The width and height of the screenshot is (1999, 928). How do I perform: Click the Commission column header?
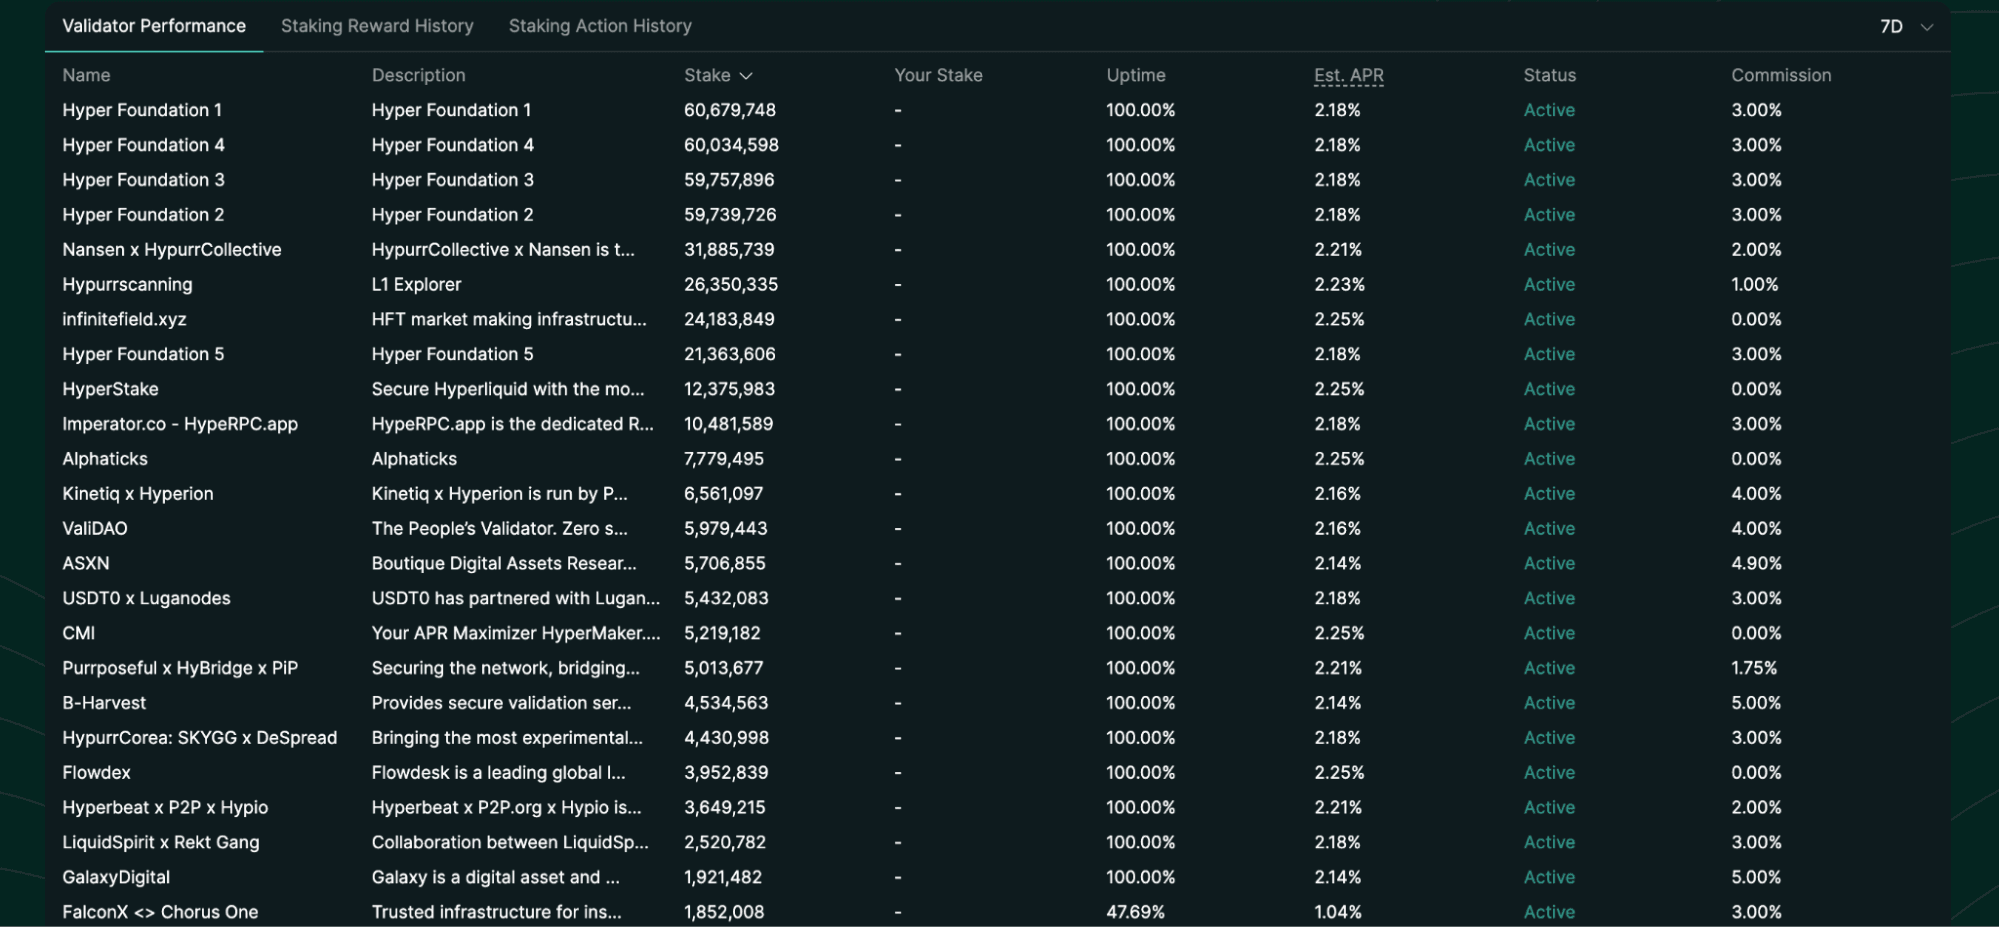tap(1781, 75)
